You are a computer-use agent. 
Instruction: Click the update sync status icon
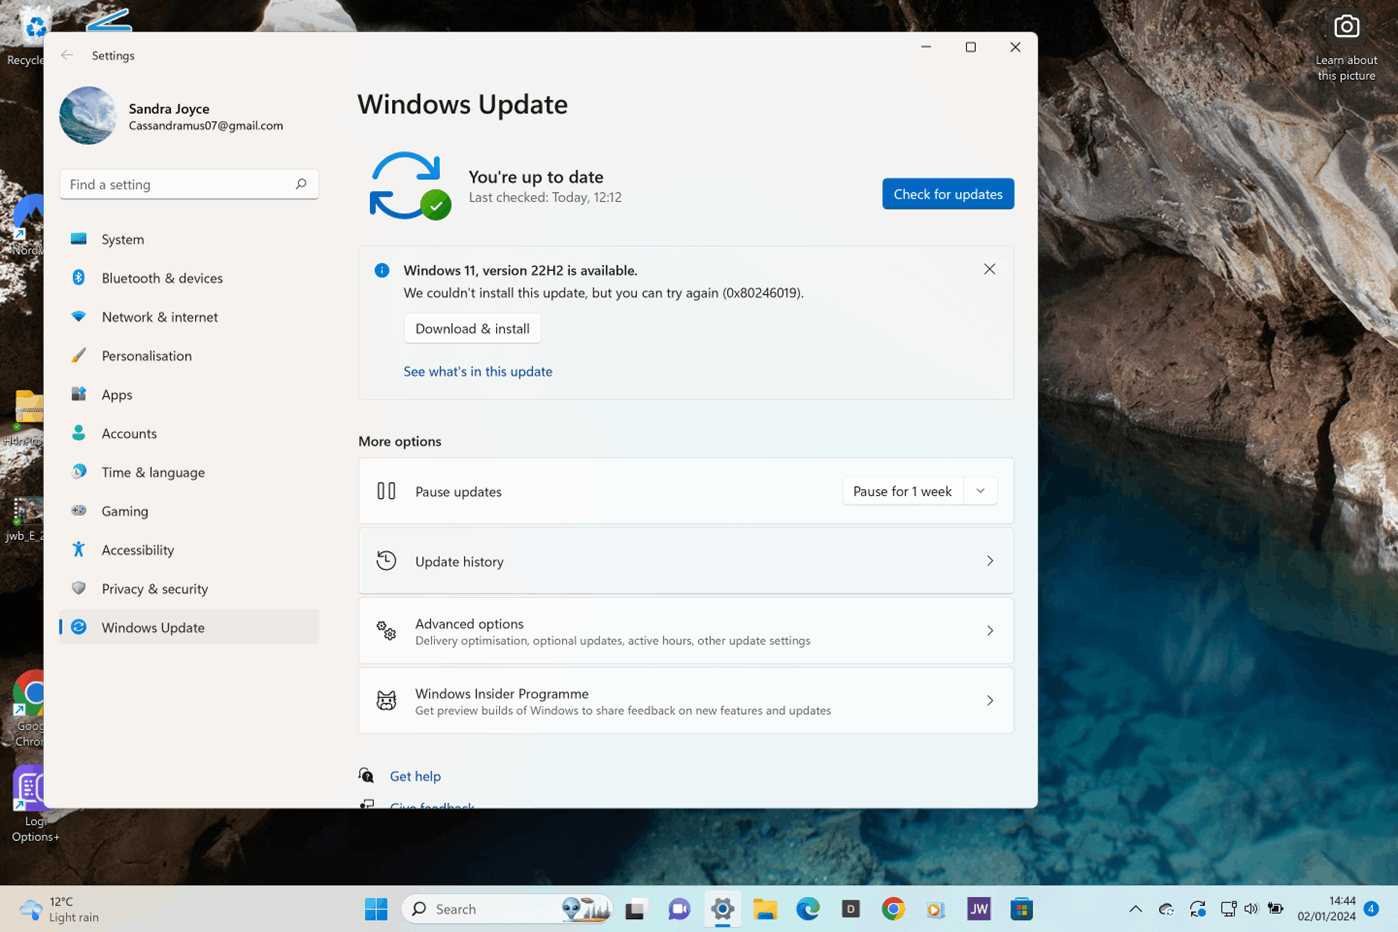(x=409, y=186)
